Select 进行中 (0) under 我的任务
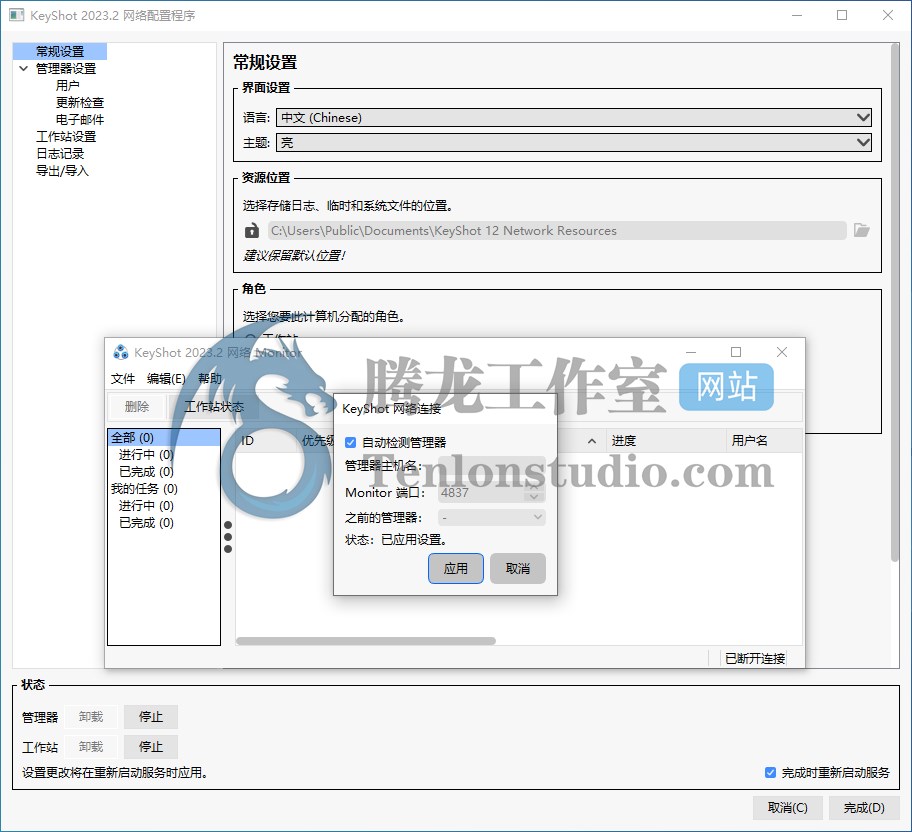 (x=146, y=506)
